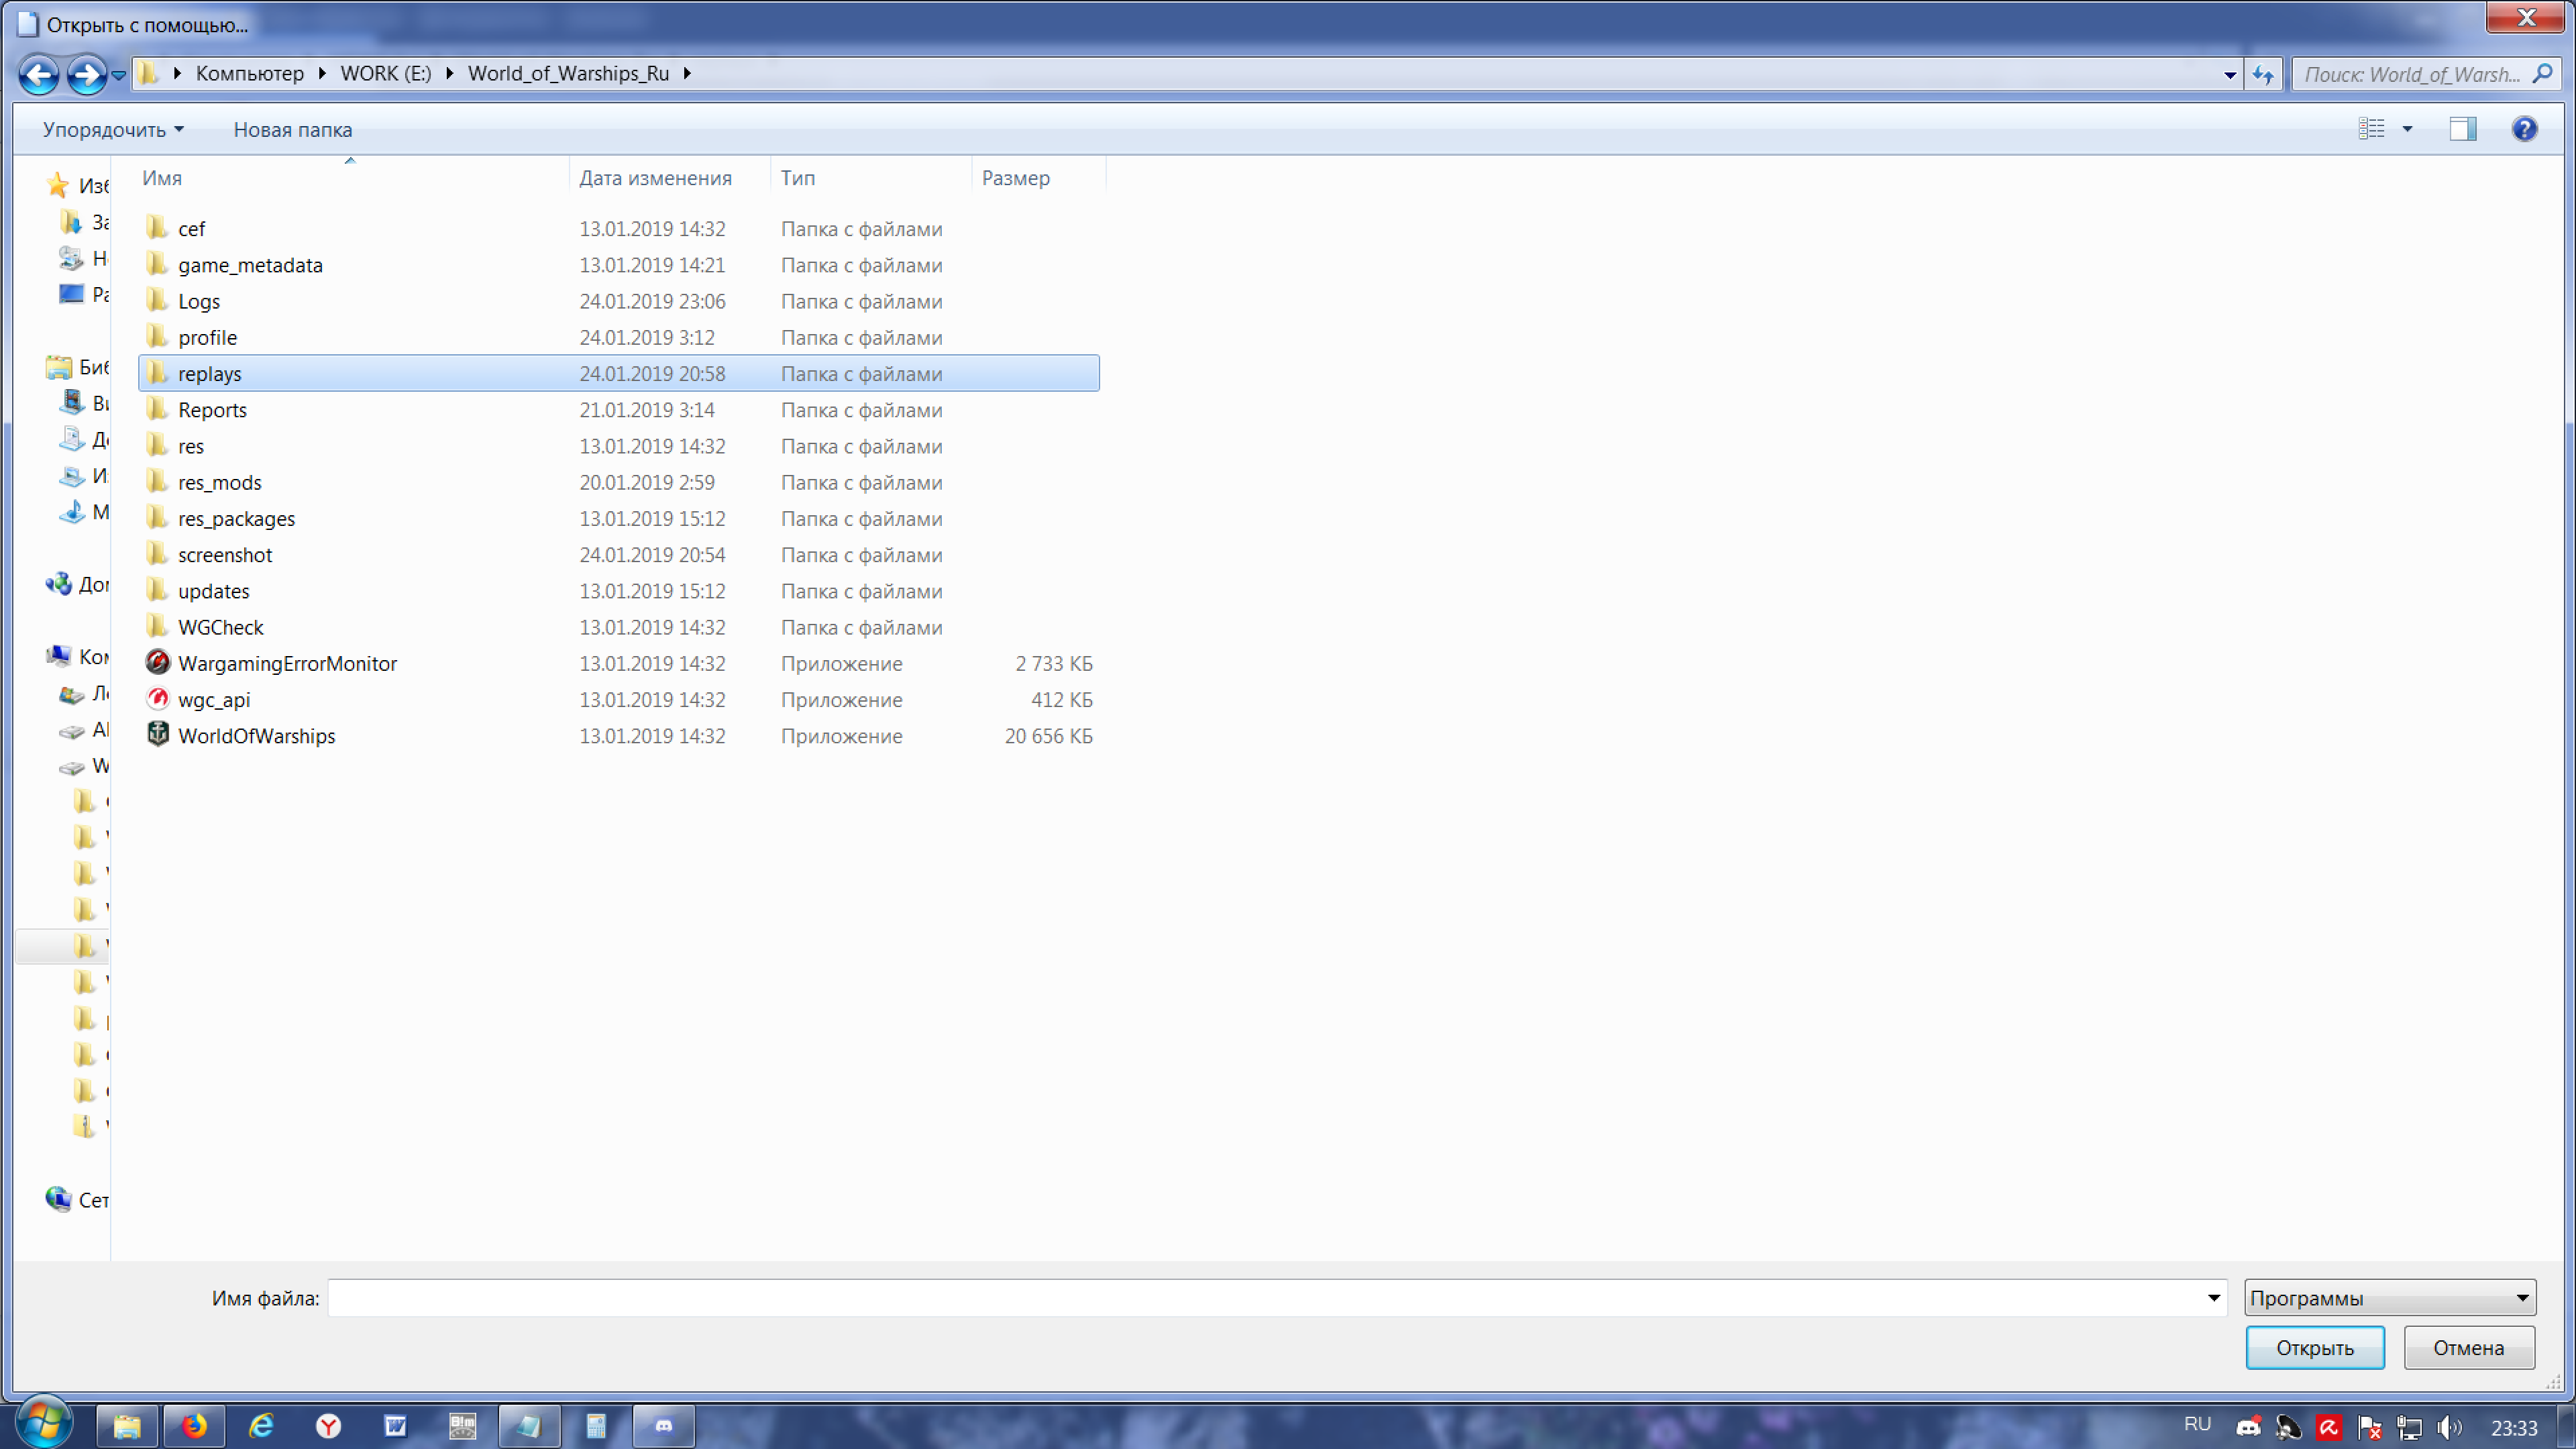Image resolution: width=2576 pixels, height=1449 pixels.
Task: Click the Открыть button
Action: point(2315,1347)
